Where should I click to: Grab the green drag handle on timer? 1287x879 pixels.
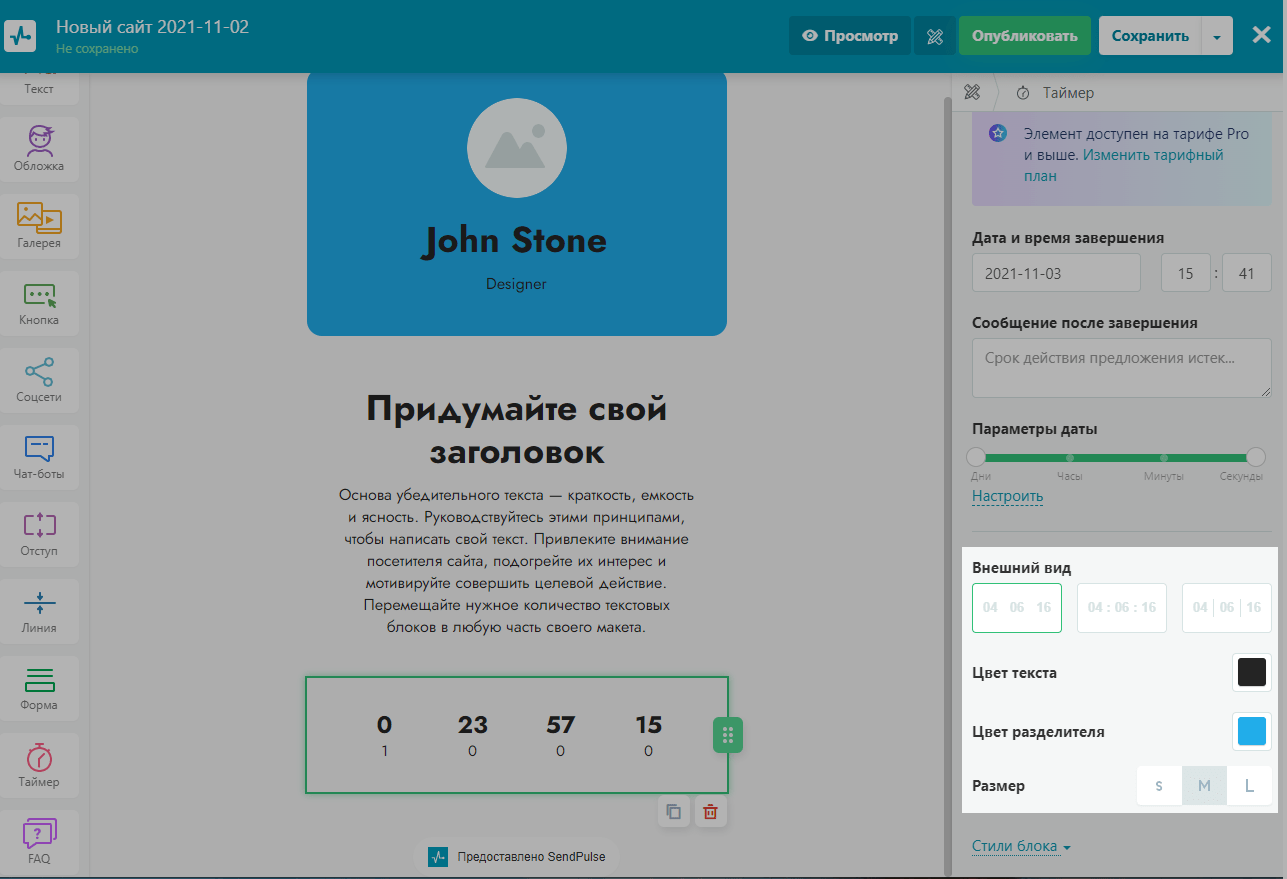(x=728, y=736)
